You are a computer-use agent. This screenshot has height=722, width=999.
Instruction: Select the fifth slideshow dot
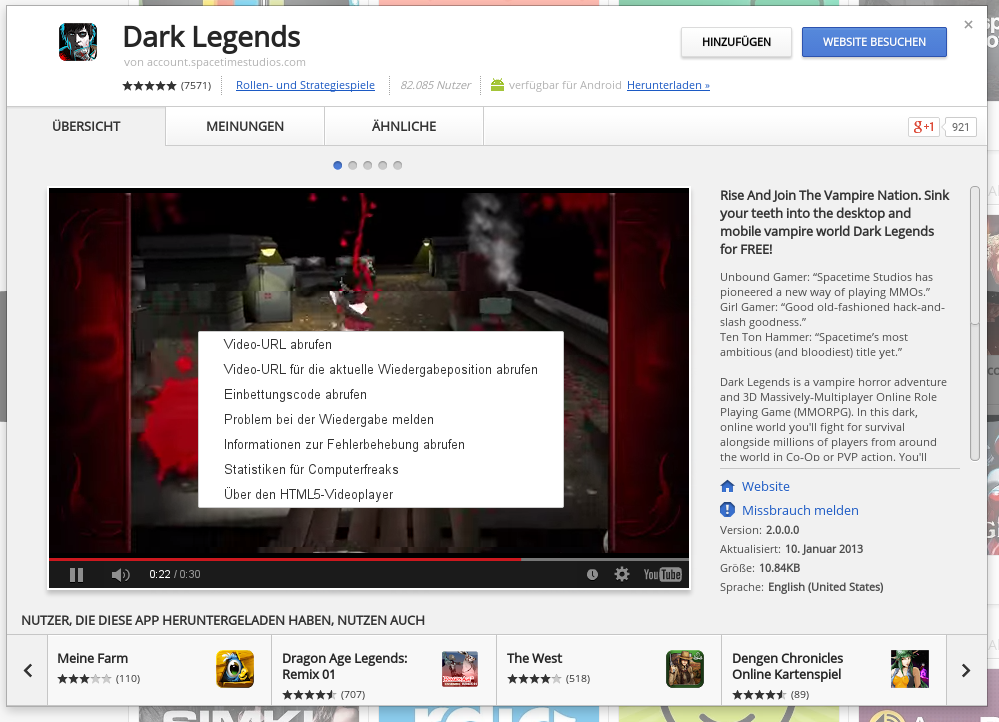coord(398,166)
